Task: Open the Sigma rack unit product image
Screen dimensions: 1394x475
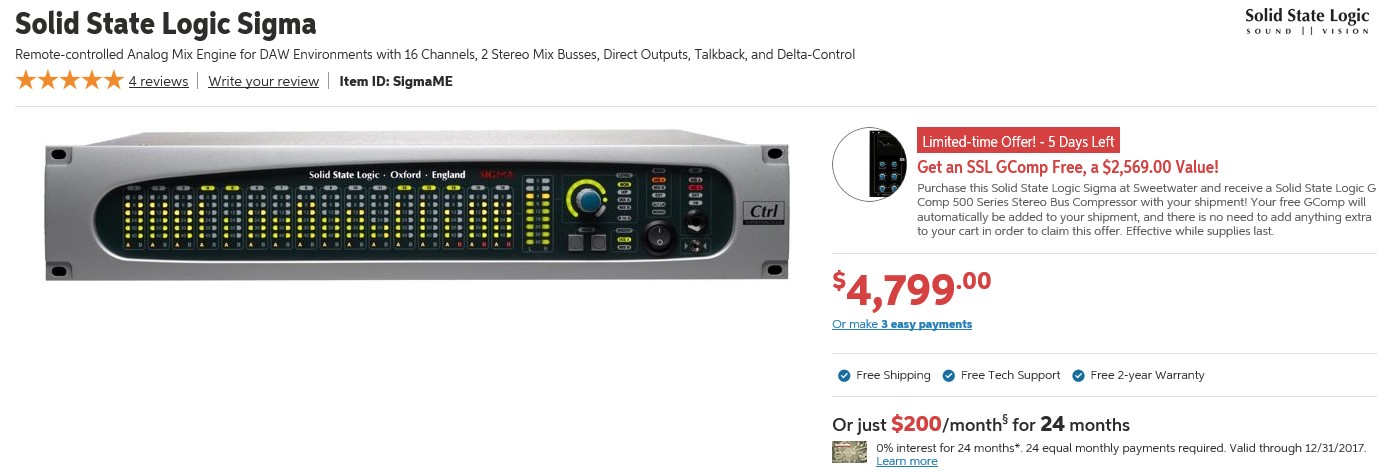Action: click(416, 209)
